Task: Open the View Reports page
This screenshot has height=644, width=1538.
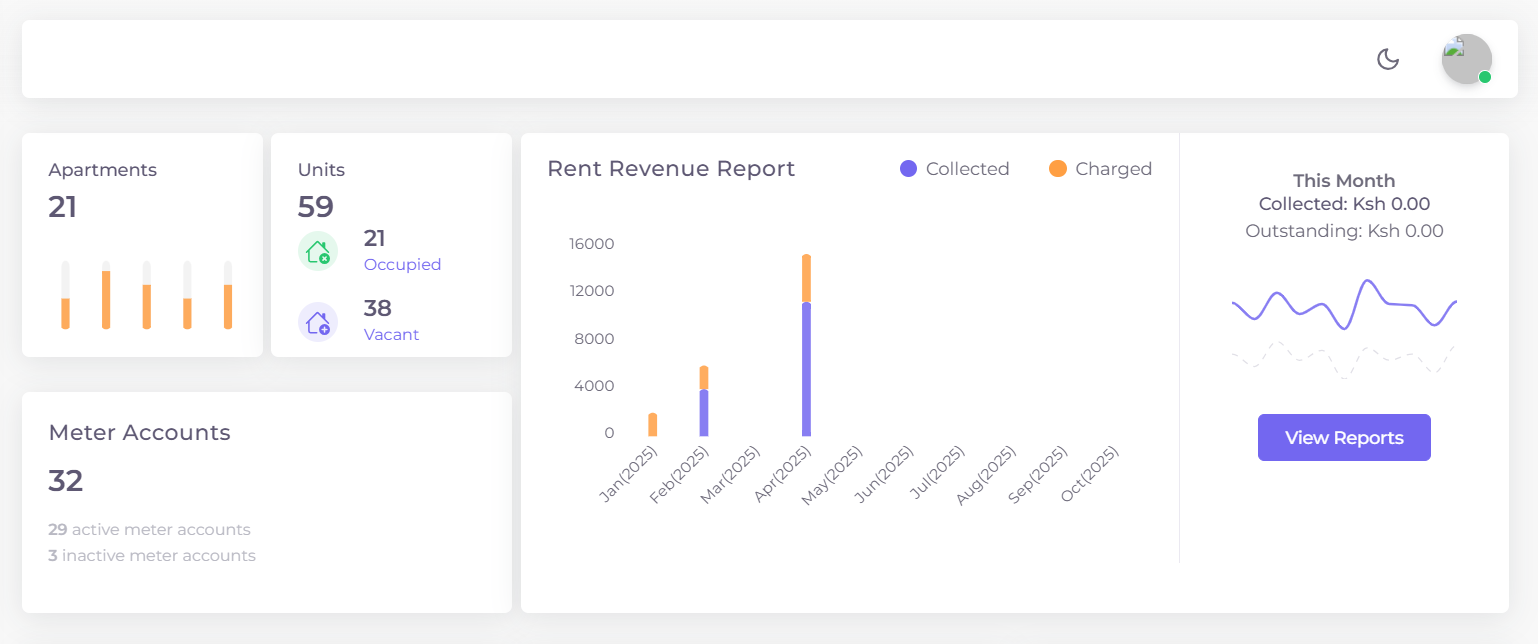Action: click(x=1344, y=437)
